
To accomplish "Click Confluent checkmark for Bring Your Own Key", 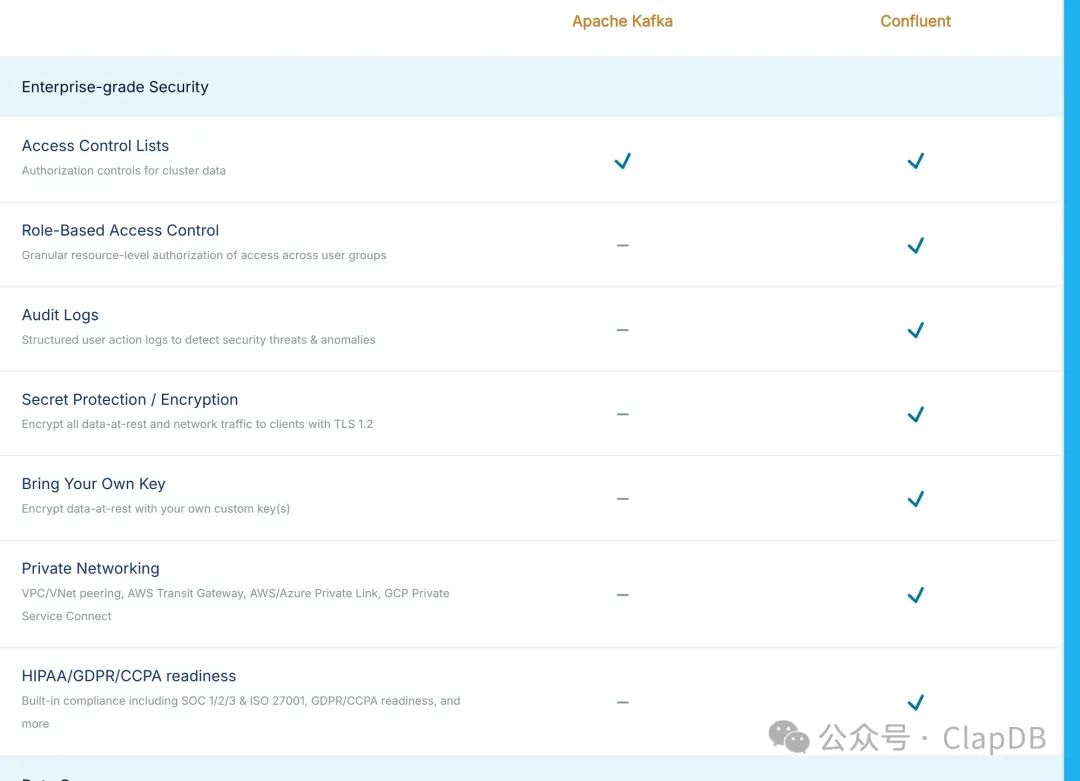I will tap(915, 499).
